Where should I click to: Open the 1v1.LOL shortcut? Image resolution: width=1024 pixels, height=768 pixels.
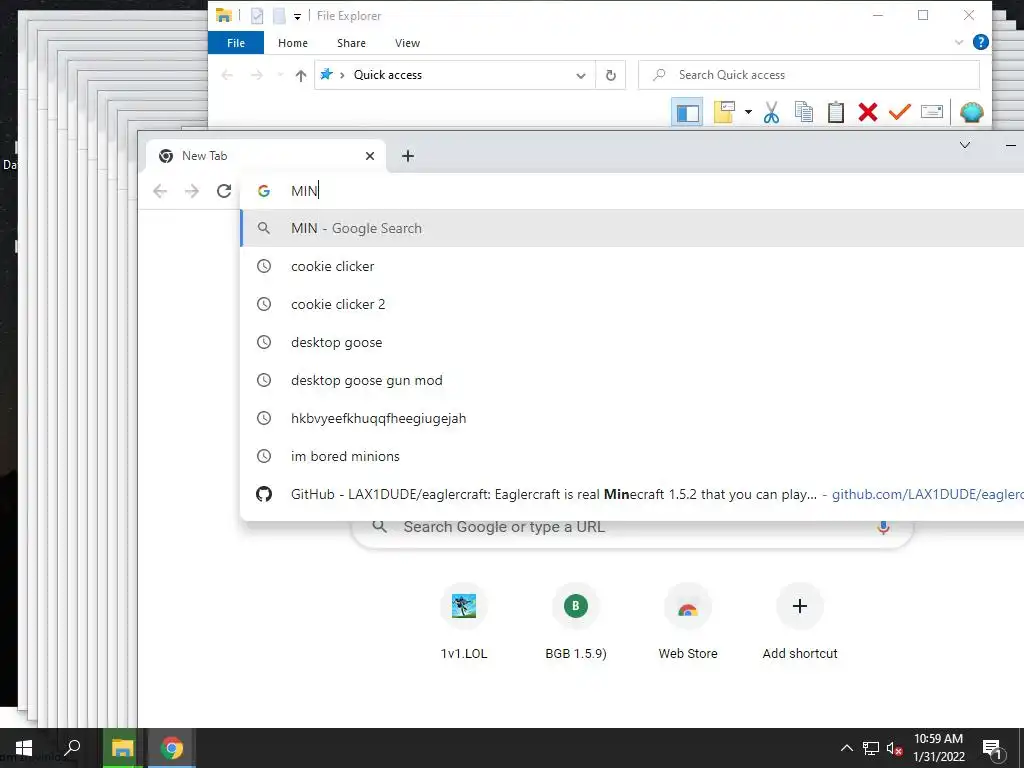pyautogui.click(x=464, y=620)
